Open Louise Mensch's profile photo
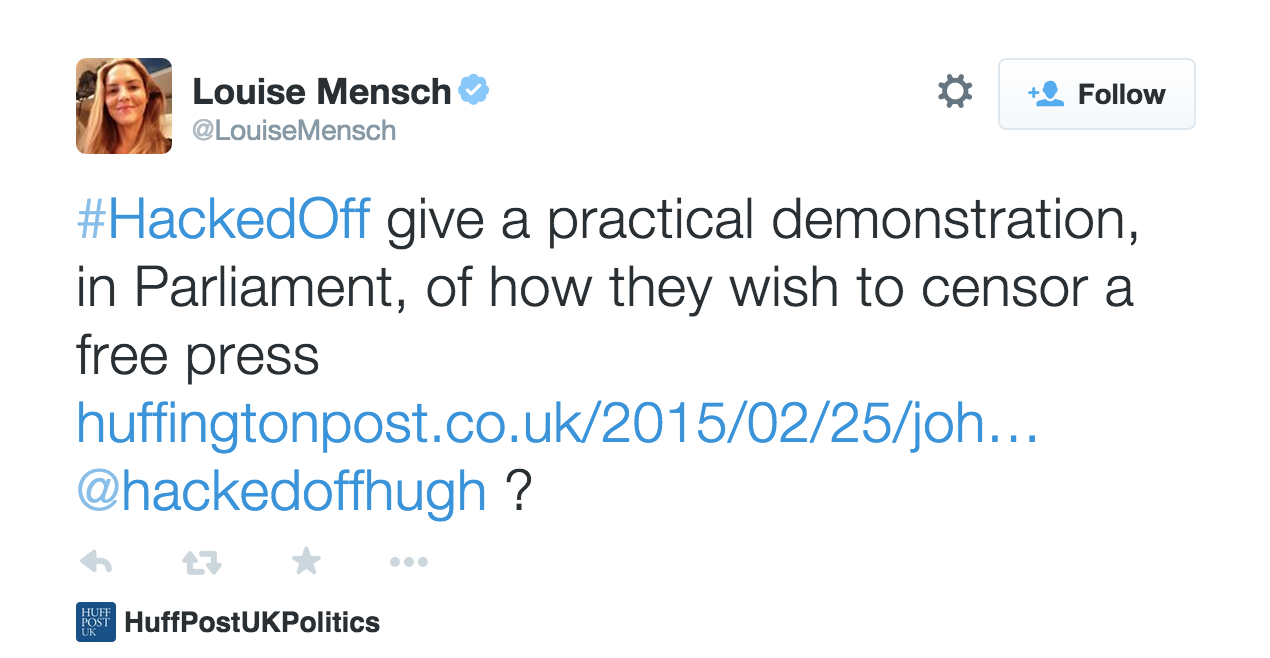Image resolution: width=1270 pixels, height=658 pixels. coord(124,106)
